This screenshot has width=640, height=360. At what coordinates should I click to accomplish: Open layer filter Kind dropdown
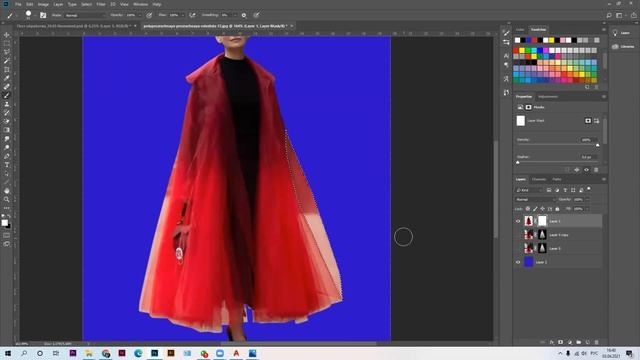coord(529,190)
